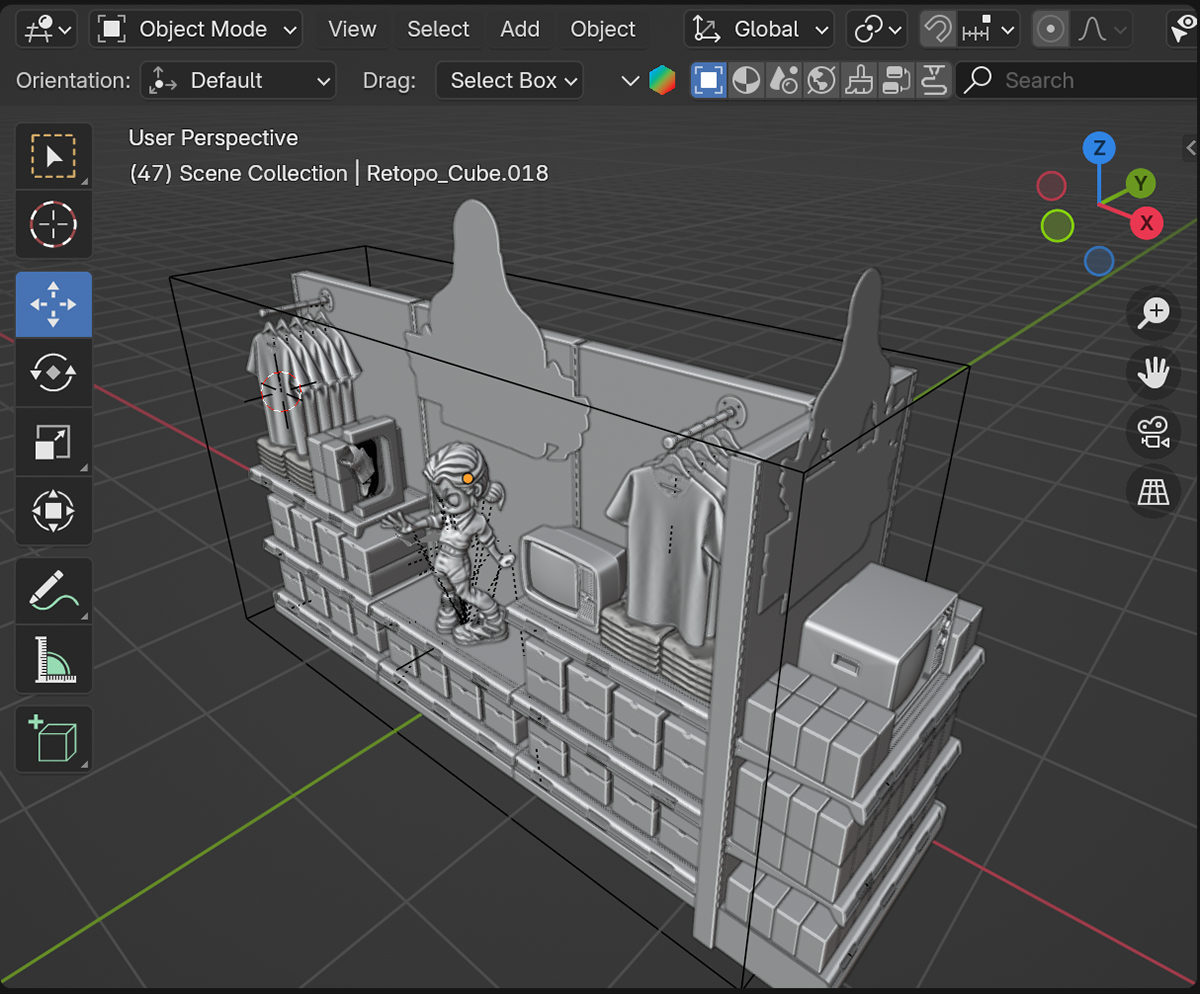This screenshot has width=1200, height=994.
Task: Select the Move tool in the toolbar
Action: coord(54,305)
